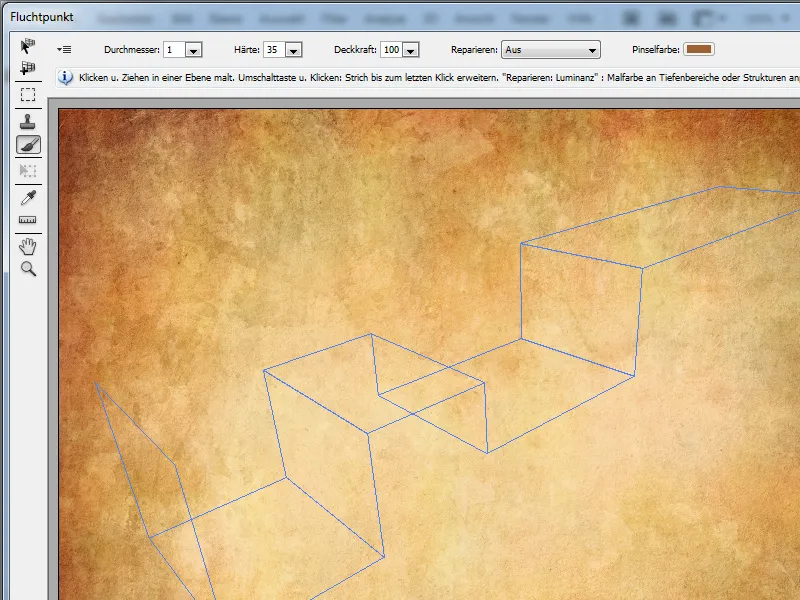800x600 pixels.
Task: Select the Measure ruler tool
Action: pyautogui.click(x=28, y=220)
